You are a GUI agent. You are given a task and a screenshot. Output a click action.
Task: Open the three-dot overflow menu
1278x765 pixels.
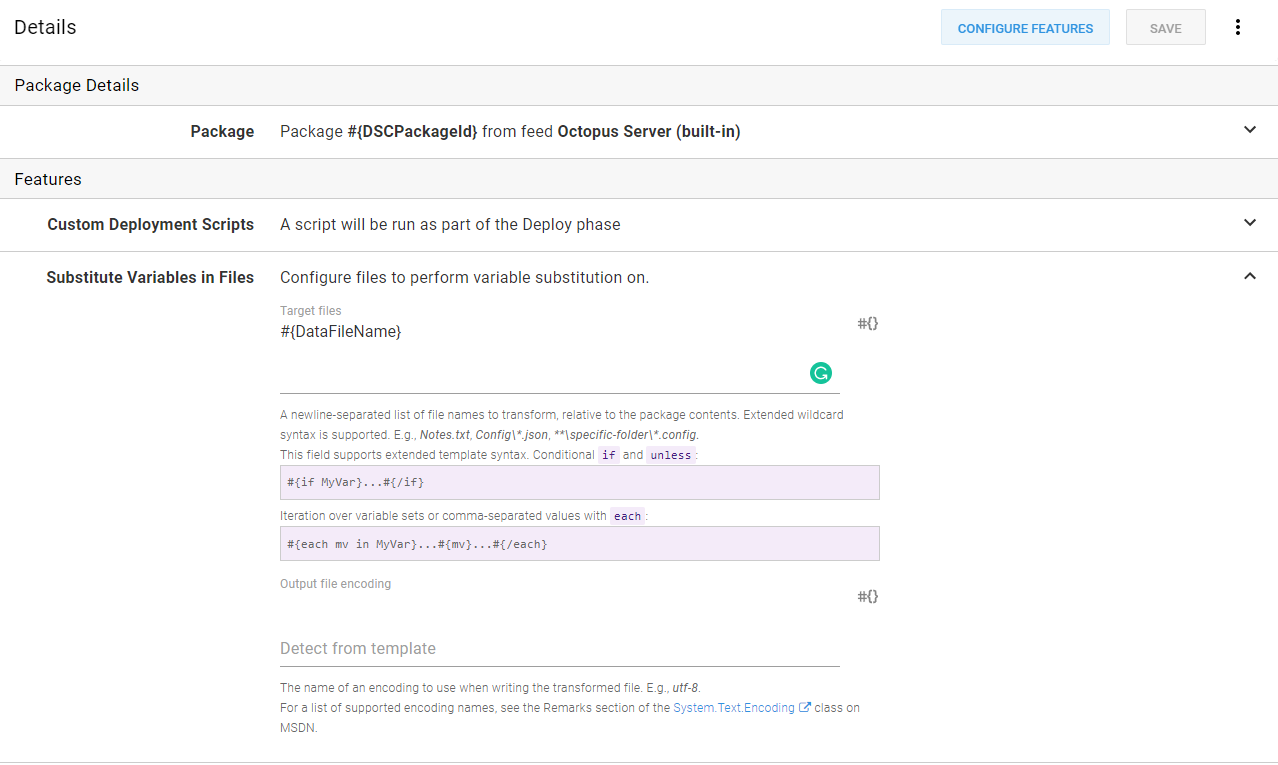point(1237,28)
